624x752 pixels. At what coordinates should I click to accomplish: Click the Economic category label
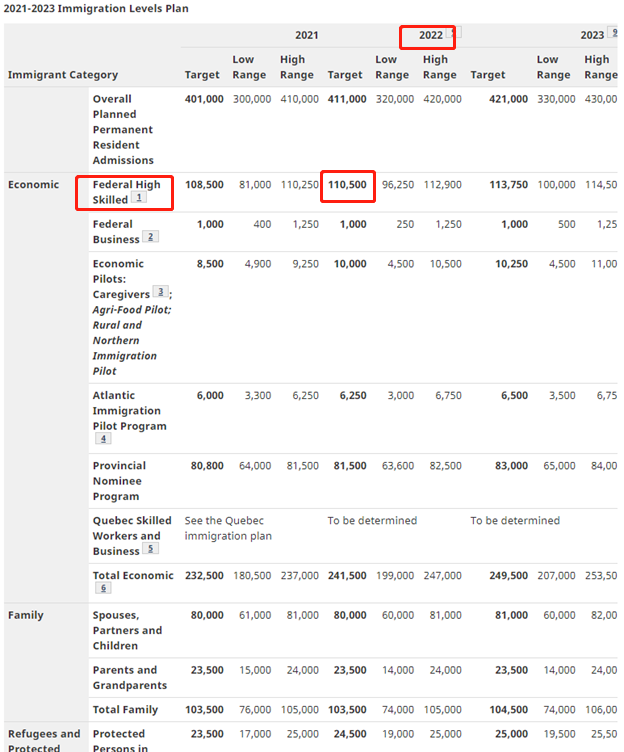[33, 185]
